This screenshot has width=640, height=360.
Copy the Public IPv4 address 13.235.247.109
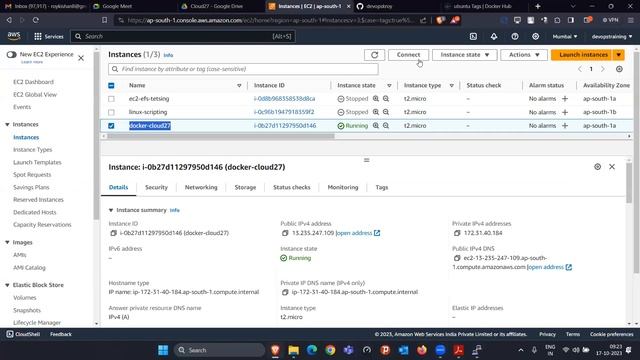click(285, 233)
